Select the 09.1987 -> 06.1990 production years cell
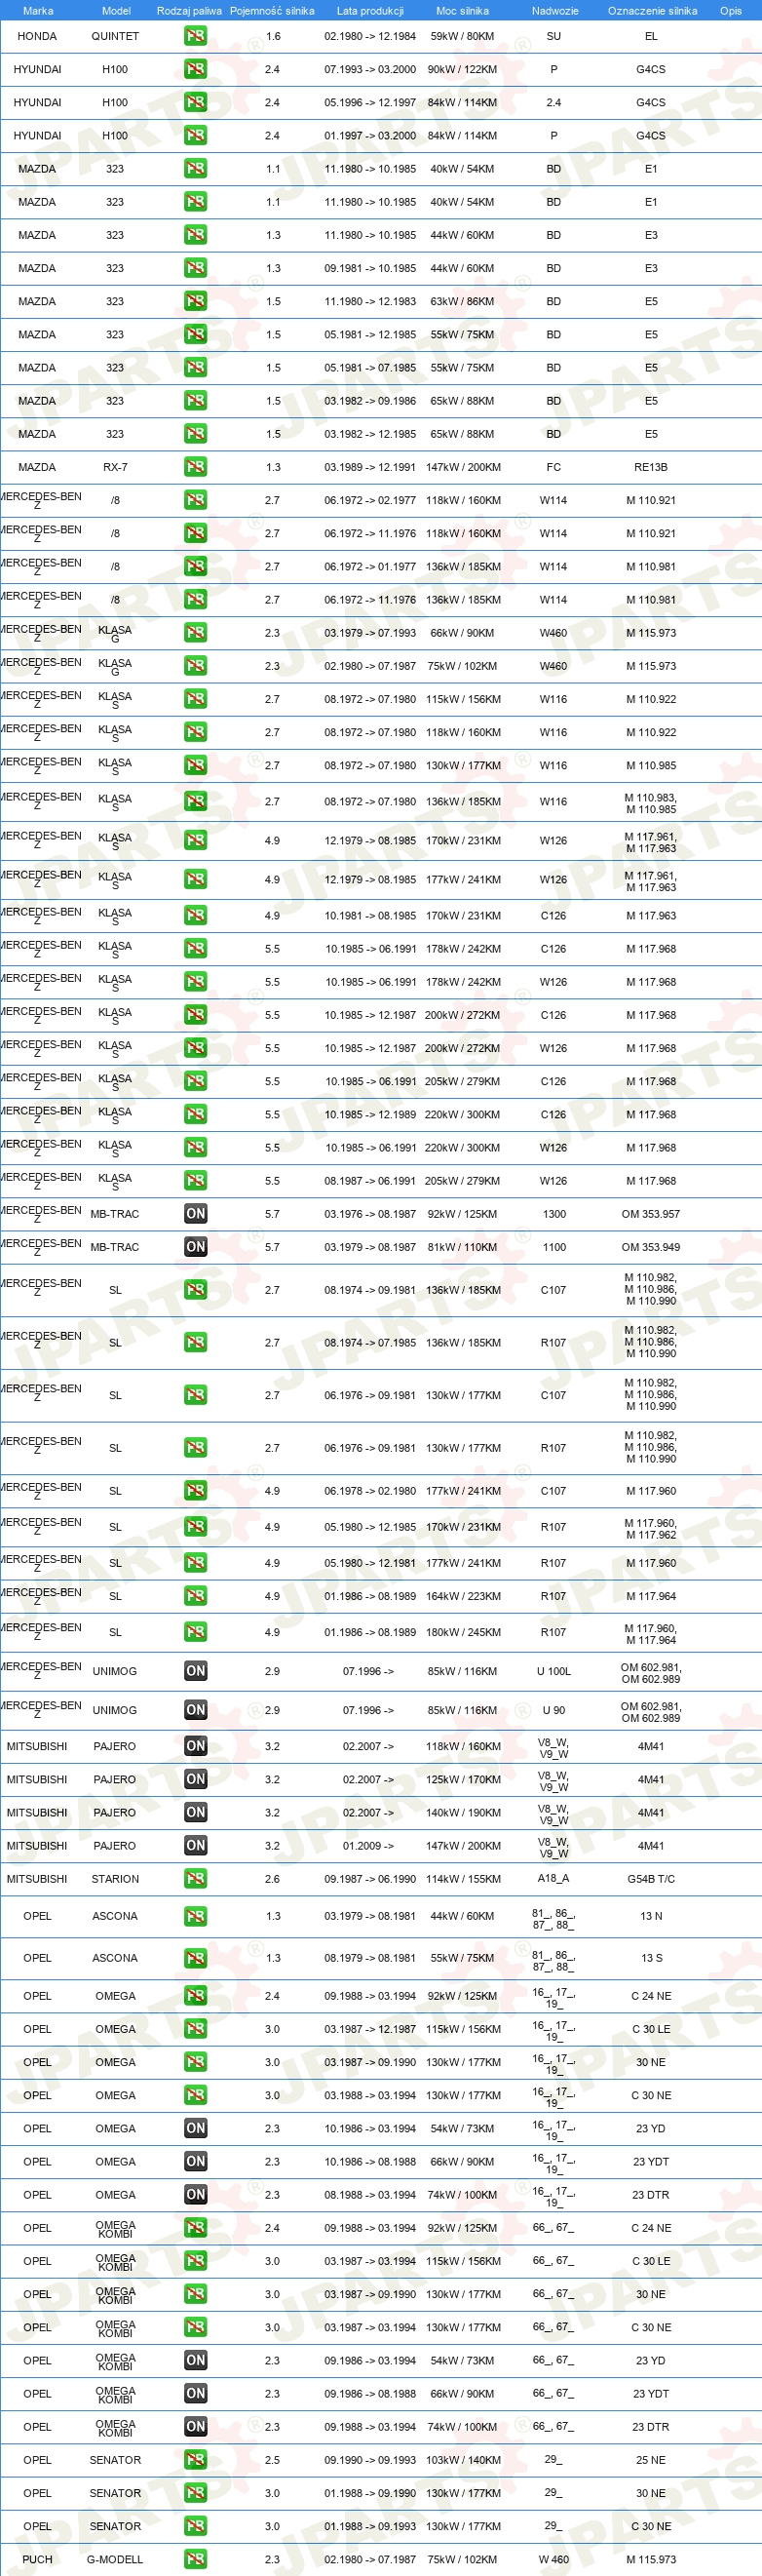Viewport: 762px width, 2576px height. tap(370, 1879)
